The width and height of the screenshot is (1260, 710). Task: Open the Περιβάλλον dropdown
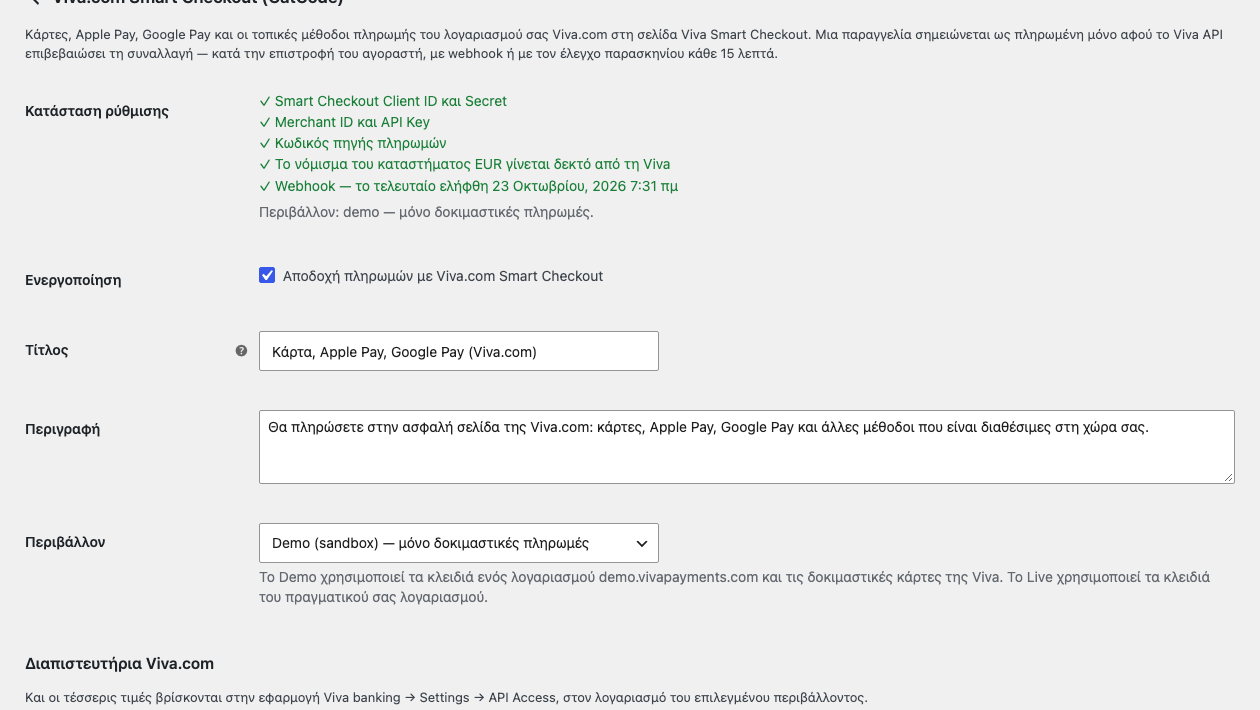(459, 543)
